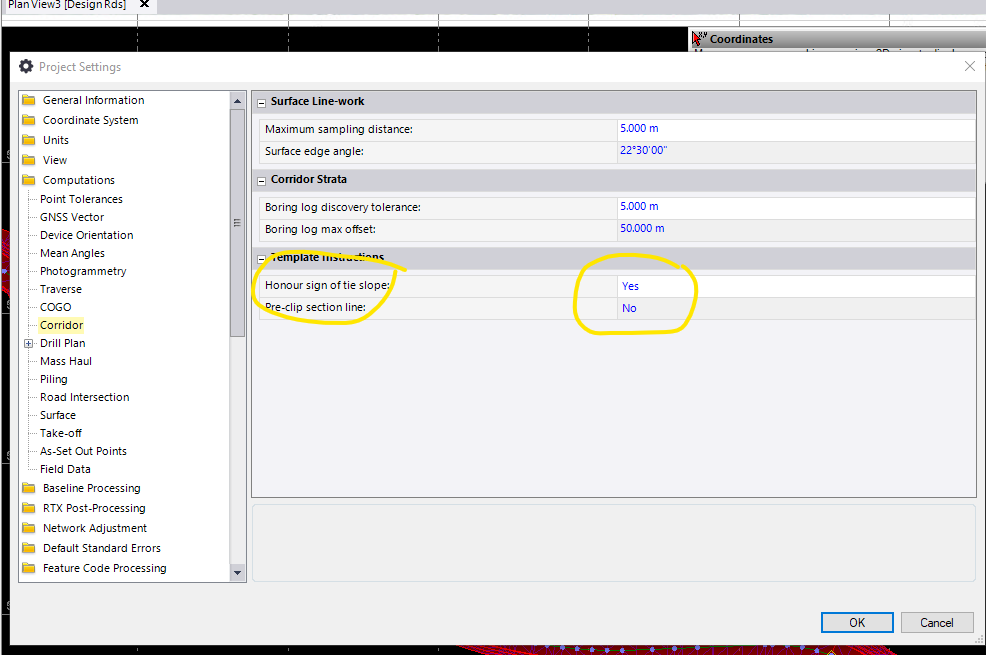The height and width of the screenshot is (655, 986).
Task: Select Surface computation settings
Action: coord(57,416)
